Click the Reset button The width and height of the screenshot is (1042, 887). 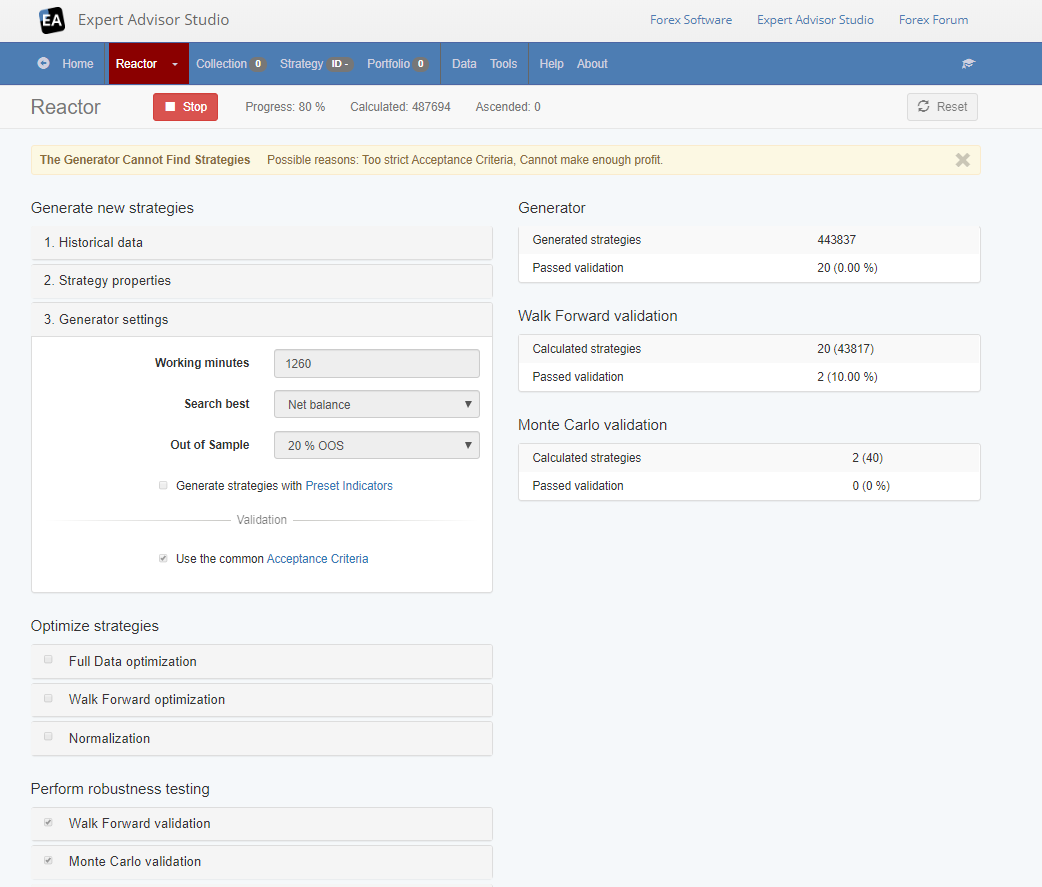[x=942, y=107]
